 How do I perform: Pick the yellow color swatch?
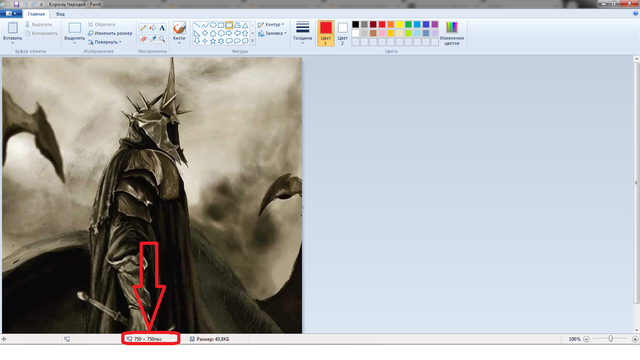(400, 24)
